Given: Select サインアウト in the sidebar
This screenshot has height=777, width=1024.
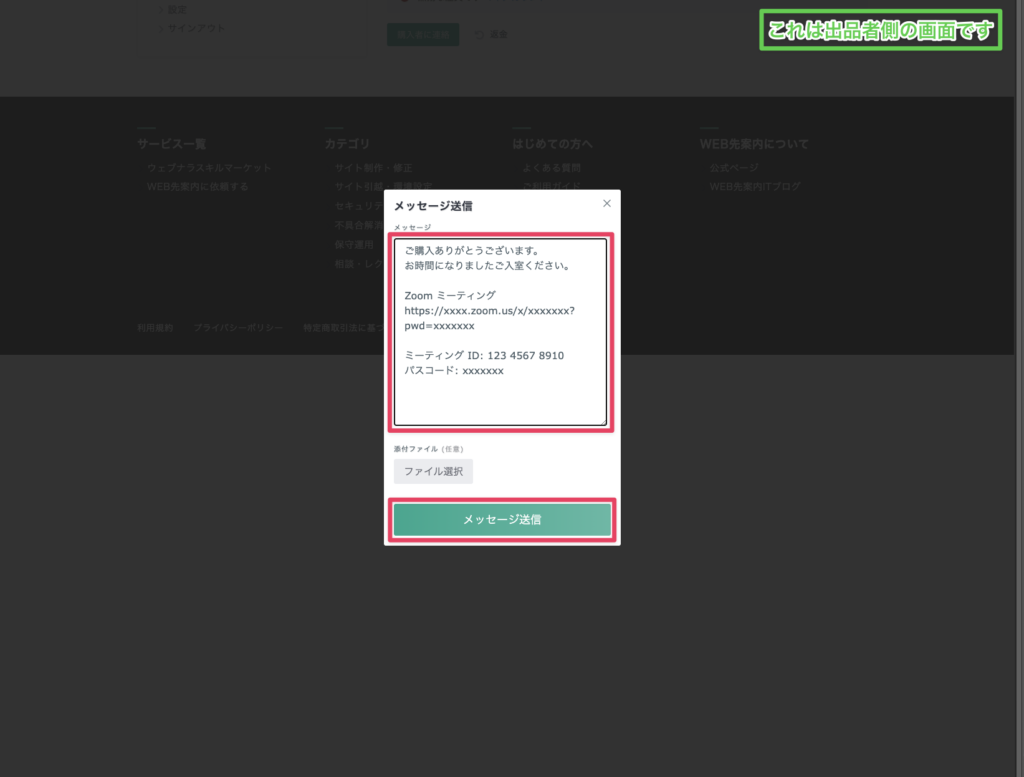Looking at the screenshot, I should click(196, 28).
